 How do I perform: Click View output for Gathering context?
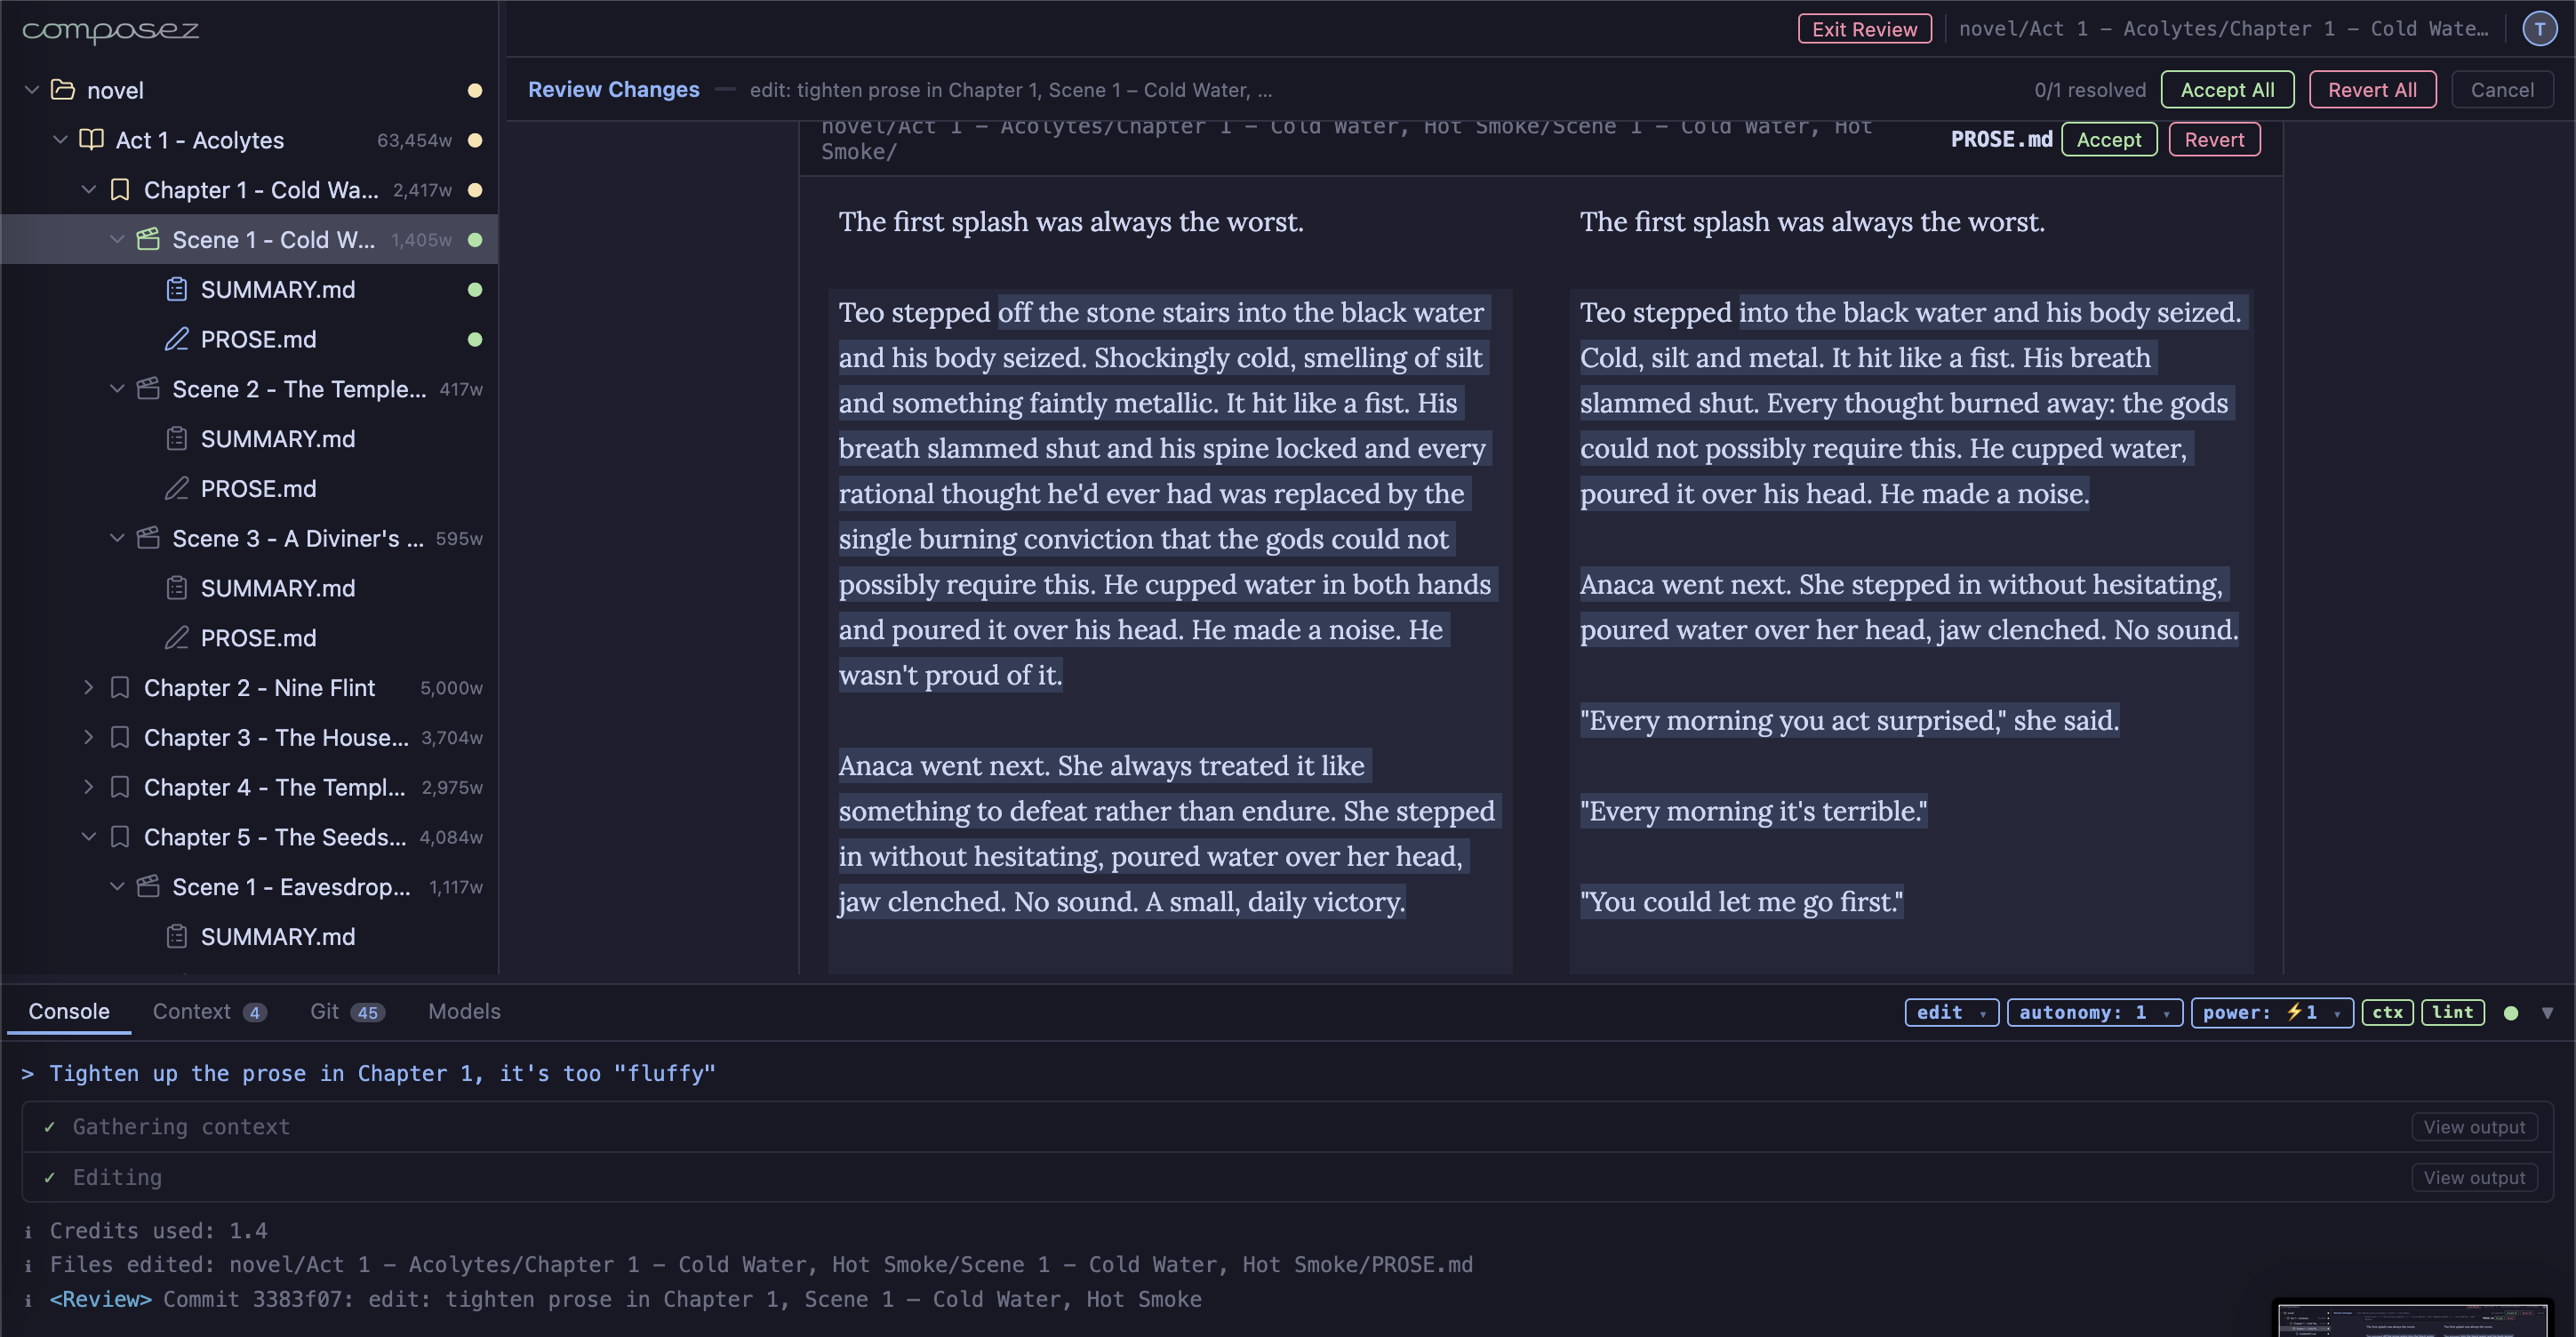2473,1127
